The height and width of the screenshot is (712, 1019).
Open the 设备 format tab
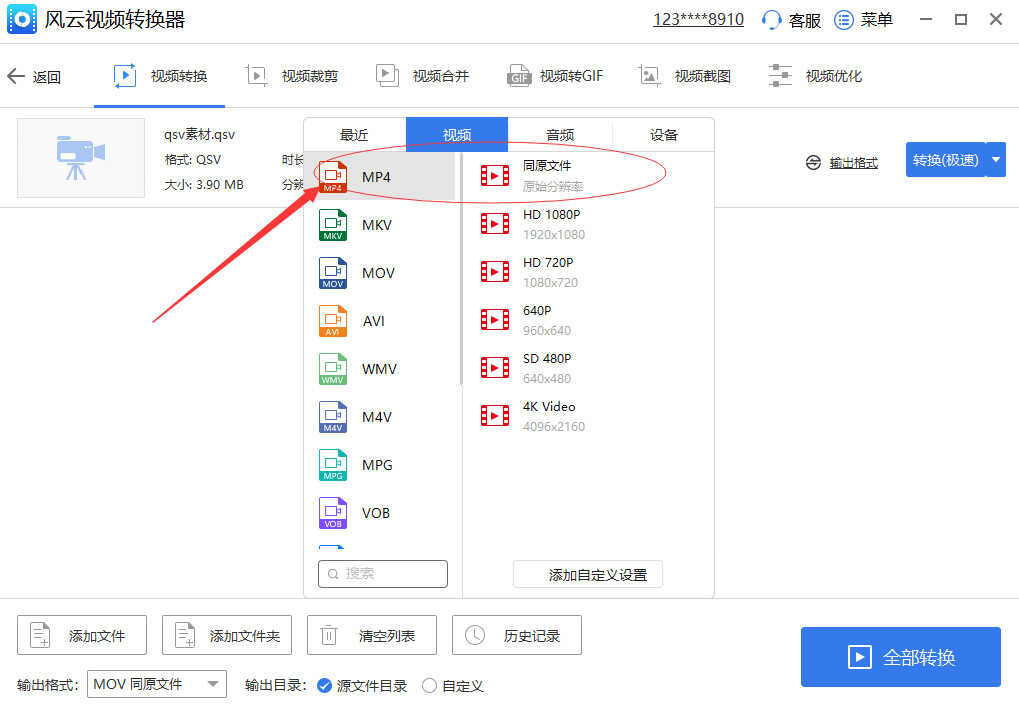[664, 134]
